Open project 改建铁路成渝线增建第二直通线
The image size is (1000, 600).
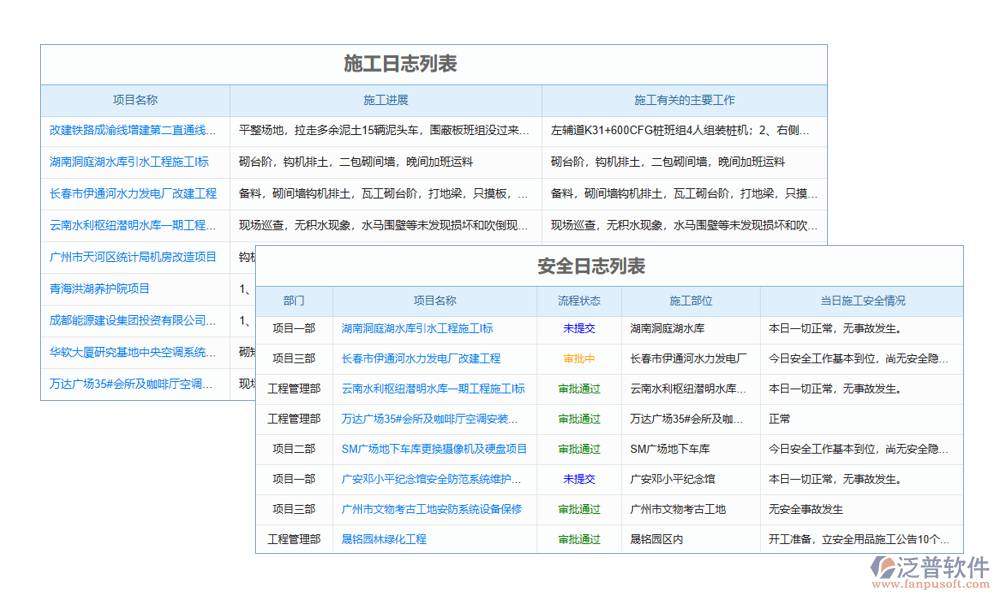(130, 130)
